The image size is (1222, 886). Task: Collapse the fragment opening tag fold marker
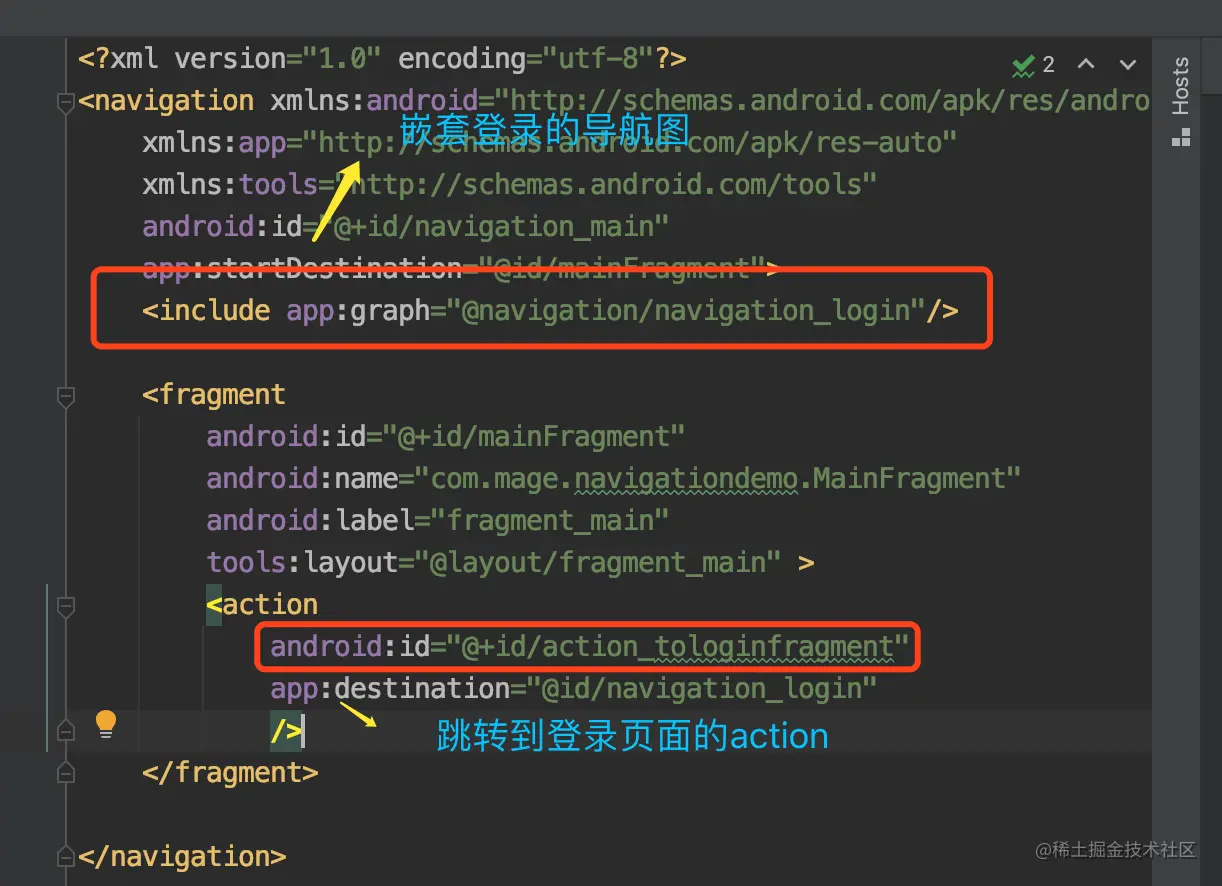tap(66, 397)
